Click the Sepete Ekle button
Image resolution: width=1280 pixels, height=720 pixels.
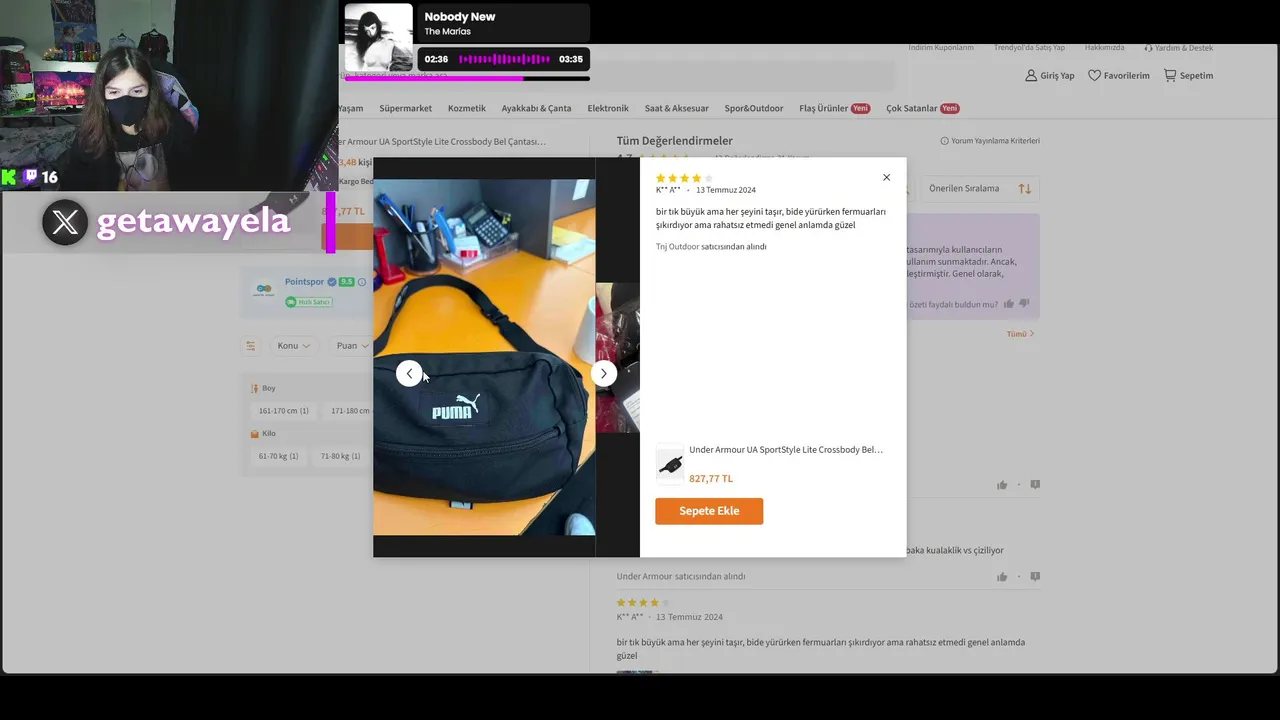[709, 511]
